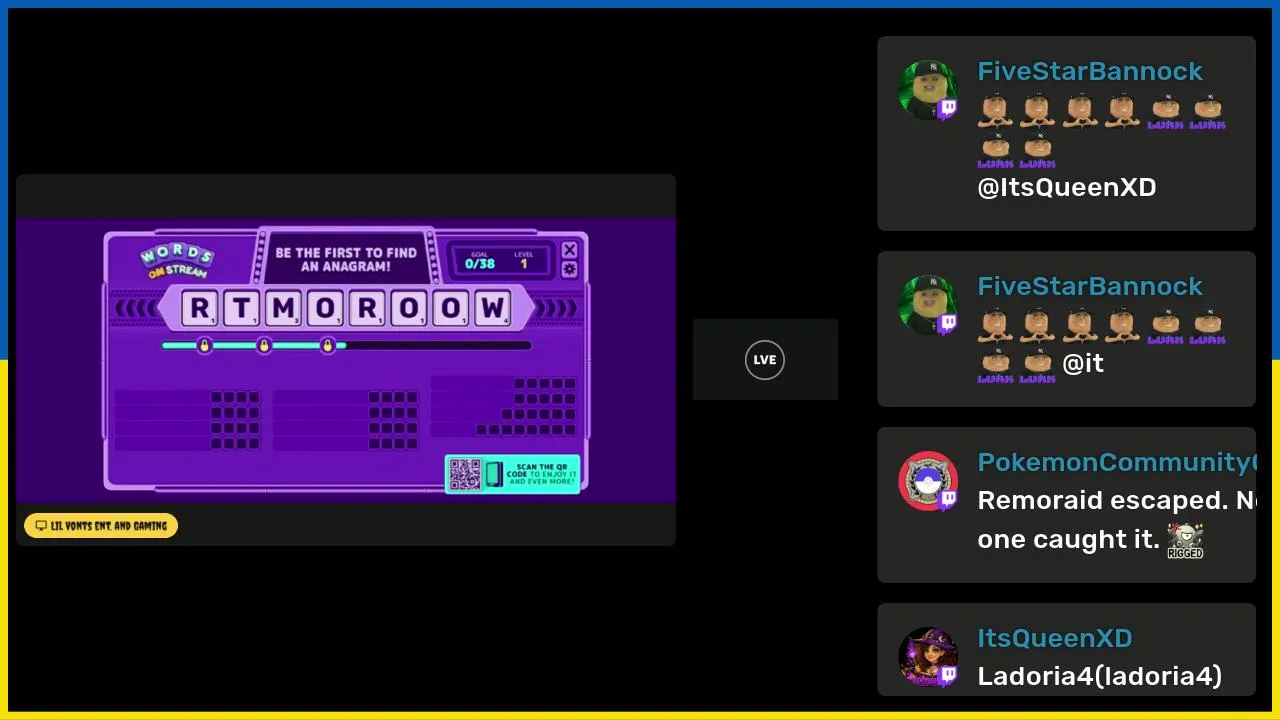Click Twitch badge on ItsQueenXD avatar
The image size is (1280, 720).
pos(947,676)
